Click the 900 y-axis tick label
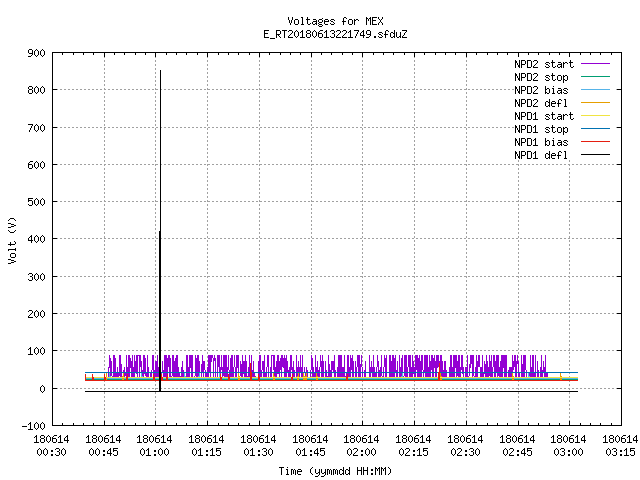 pos(36,53)
